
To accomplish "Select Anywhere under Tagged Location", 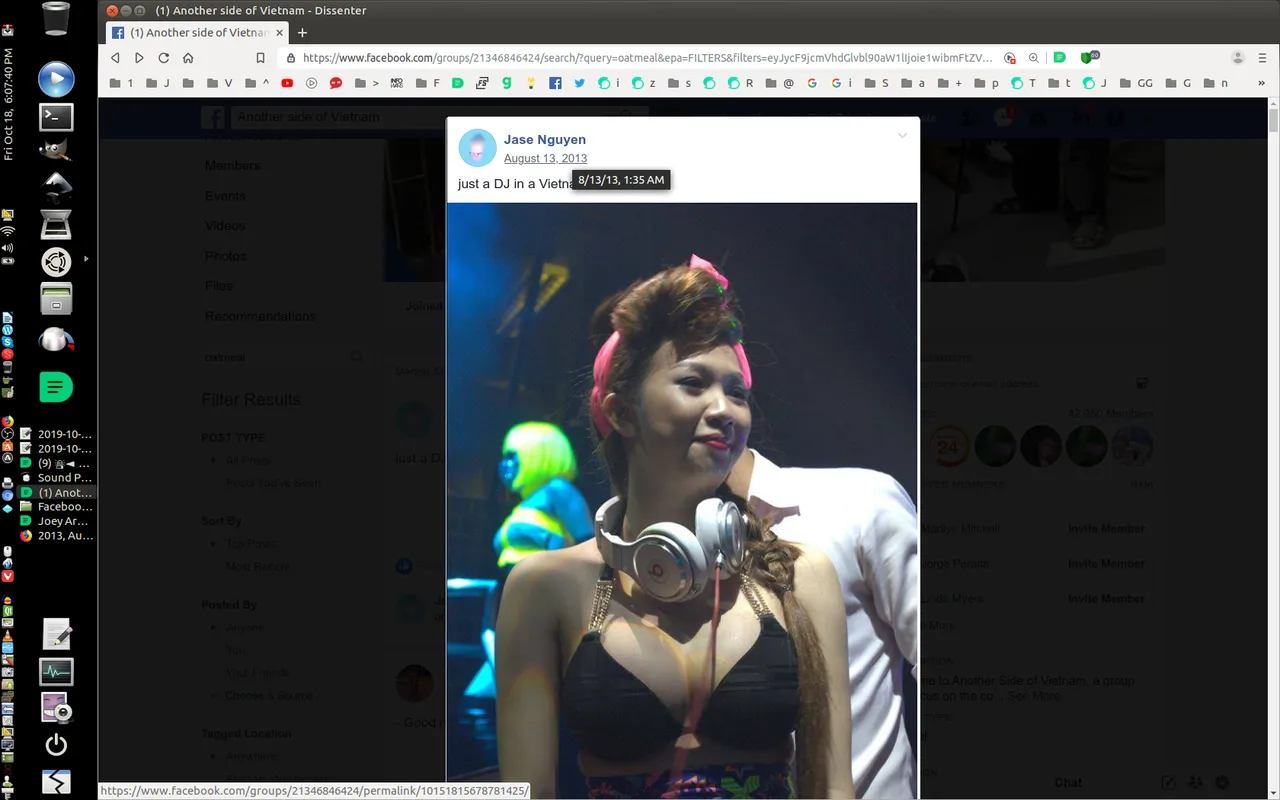I will [x=251, y=756].
